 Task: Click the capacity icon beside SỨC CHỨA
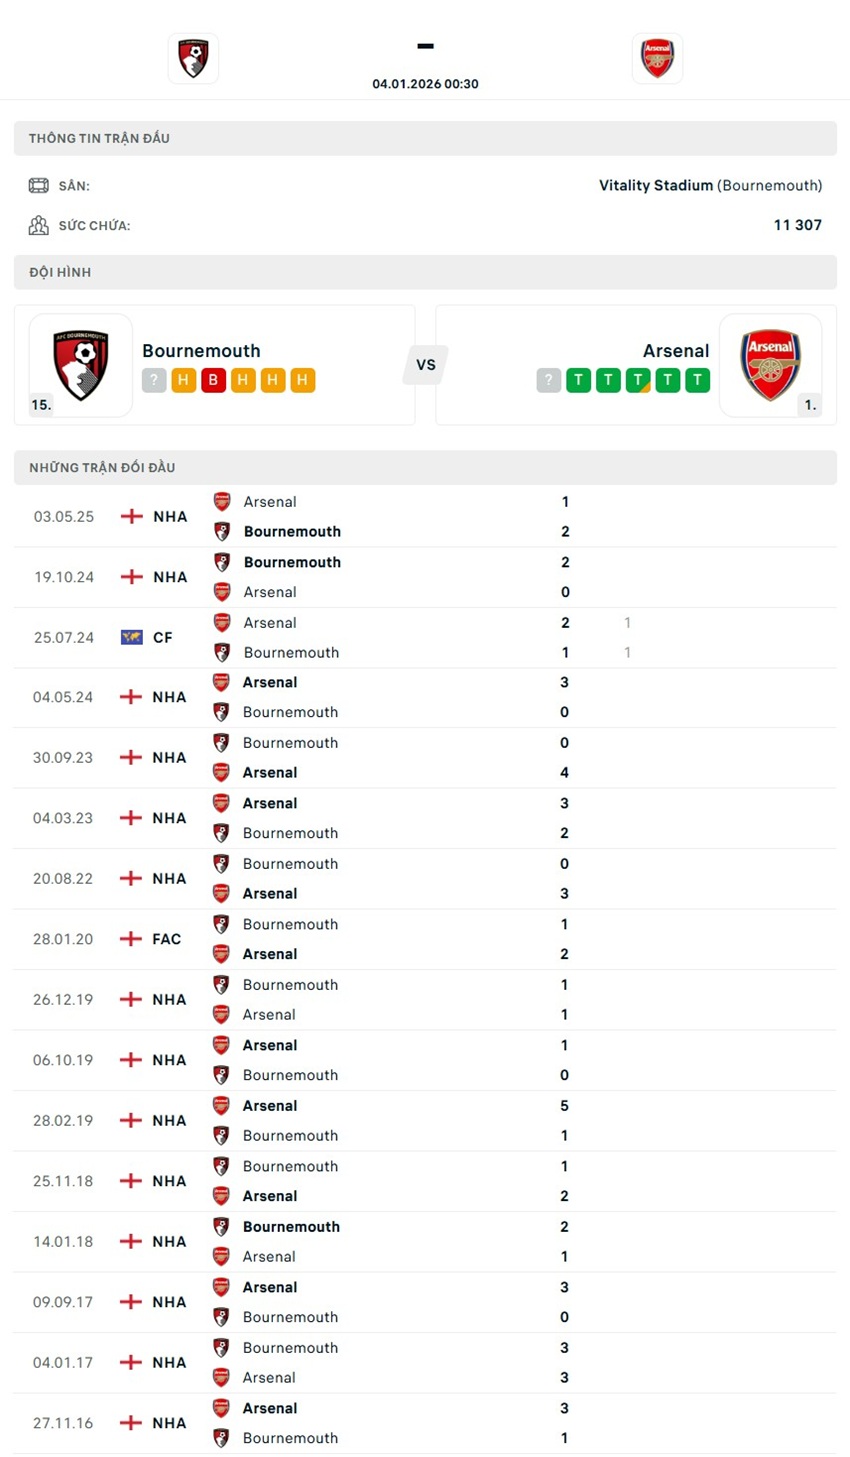point(37,225)
